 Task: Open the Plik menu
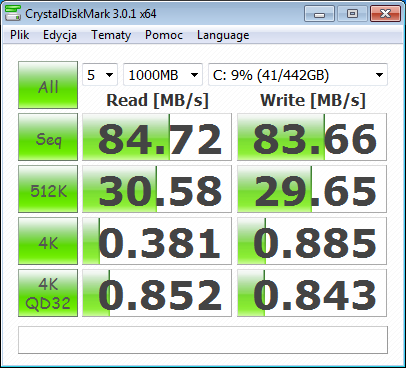tap(19, 35)
